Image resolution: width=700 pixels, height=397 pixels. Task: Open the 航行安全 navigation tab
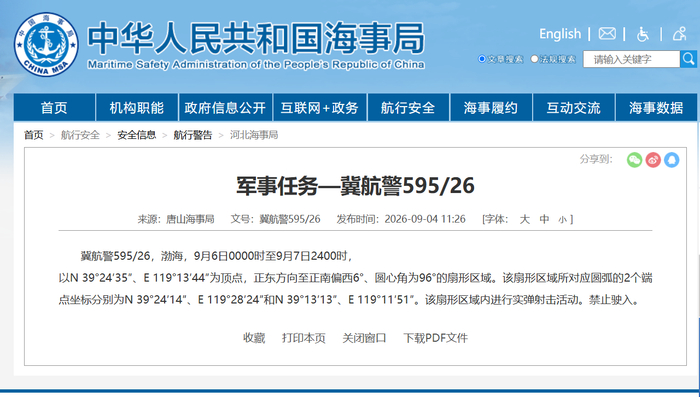pyautogui.click(x=408, y=108)
